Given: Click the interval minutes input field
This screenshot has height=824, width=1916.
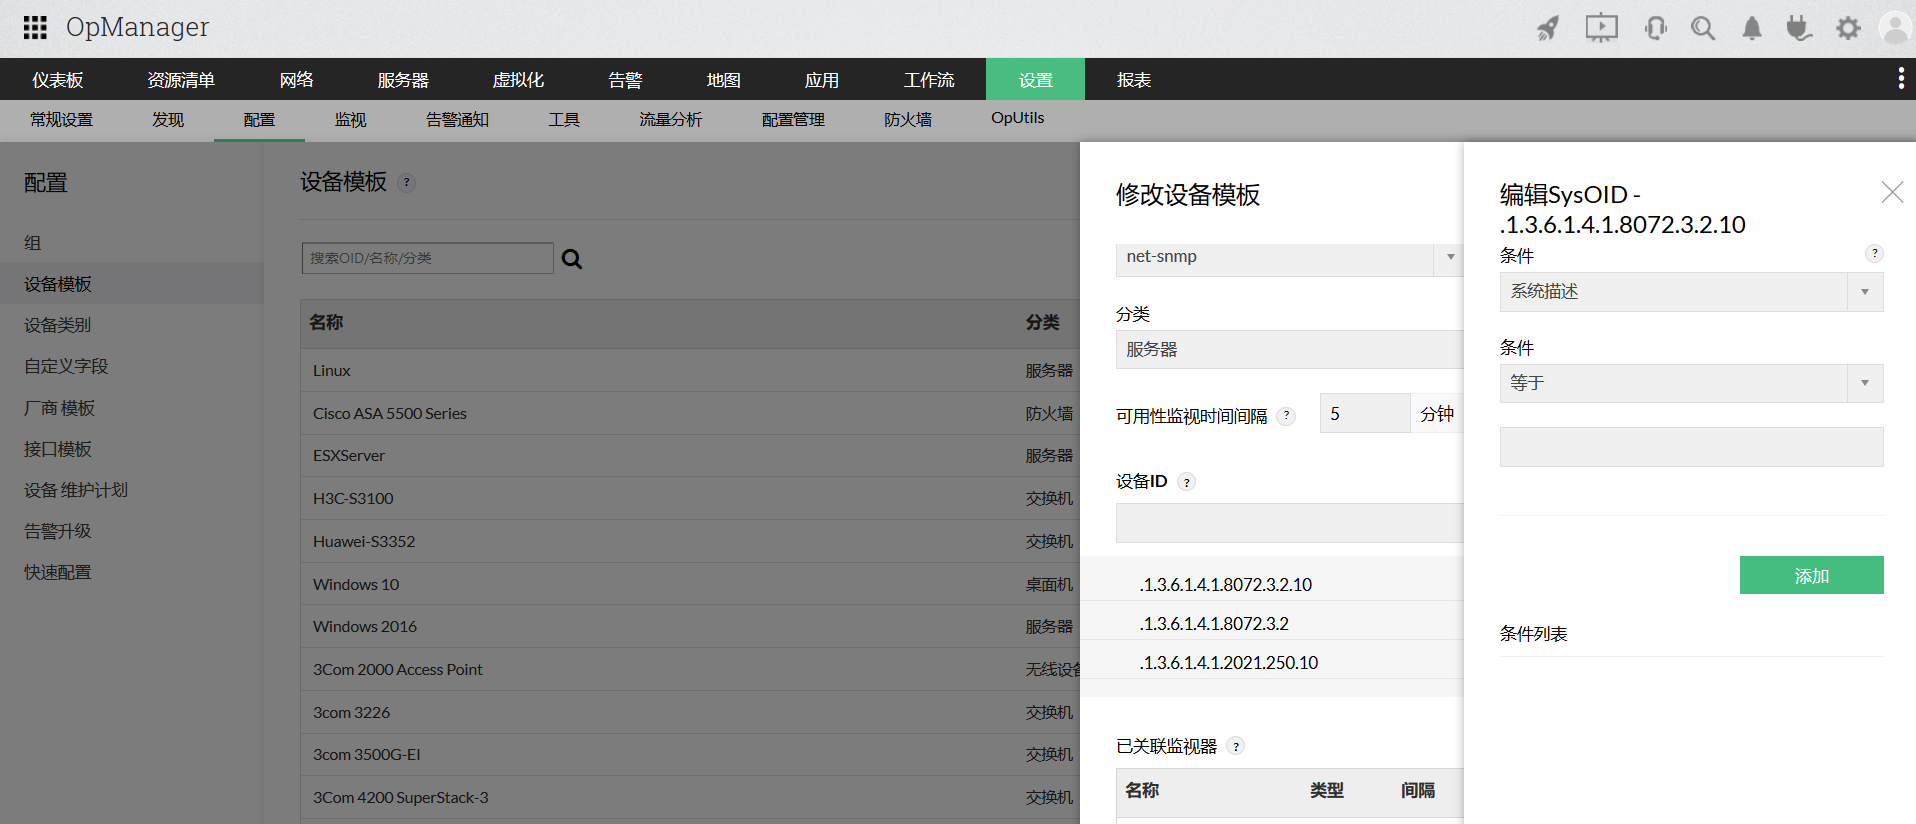Looking at the screenshot, I should [x=1365, y=413].
